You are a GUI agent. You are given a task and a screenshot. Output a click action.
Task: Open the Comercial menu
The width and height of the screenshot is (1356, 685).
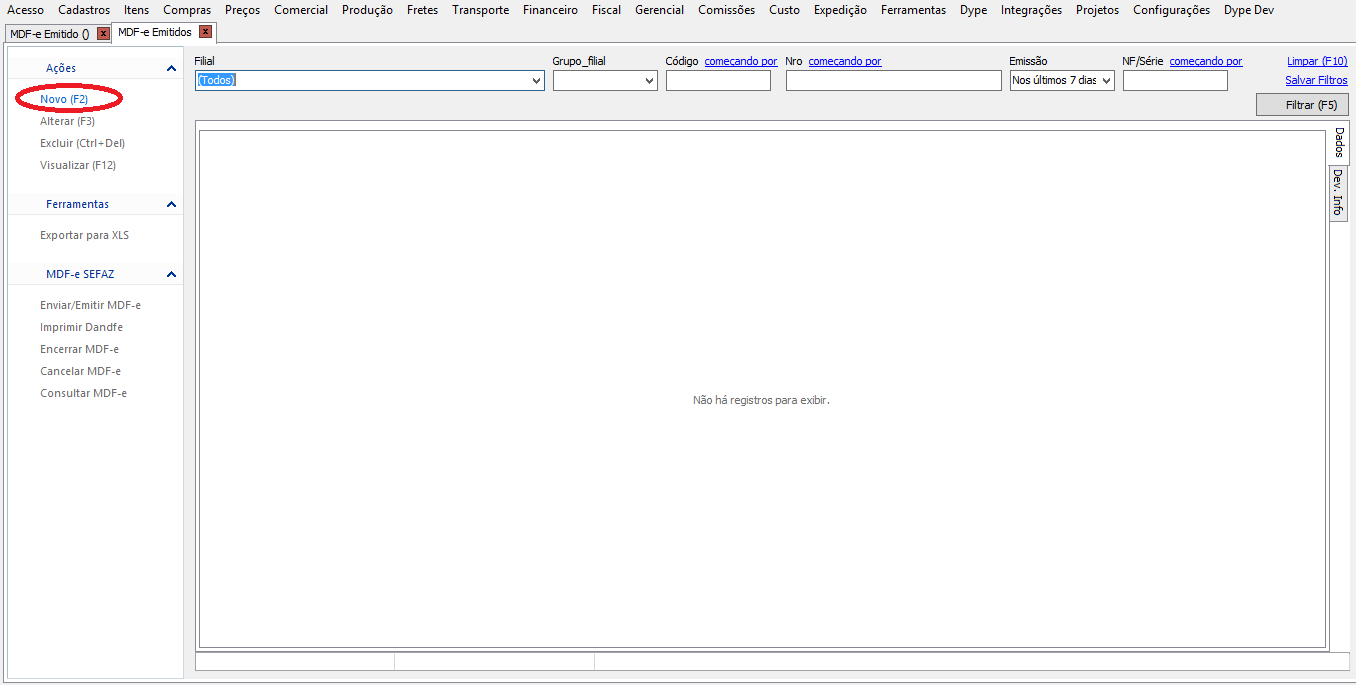tap(301, 10)
